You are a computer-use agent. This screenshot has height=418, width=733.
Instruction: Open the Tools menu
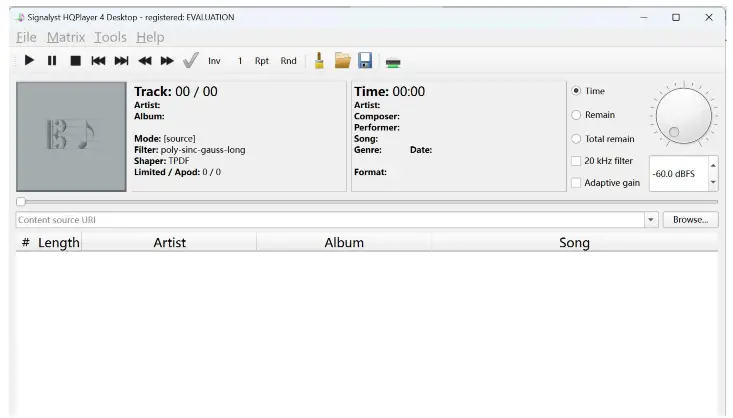[110, 37]
